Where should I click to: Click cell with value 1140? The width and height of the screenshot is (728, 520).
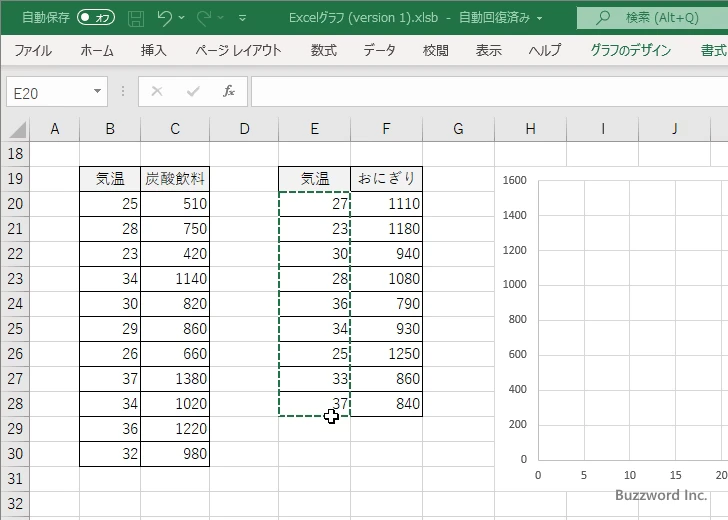175,279
